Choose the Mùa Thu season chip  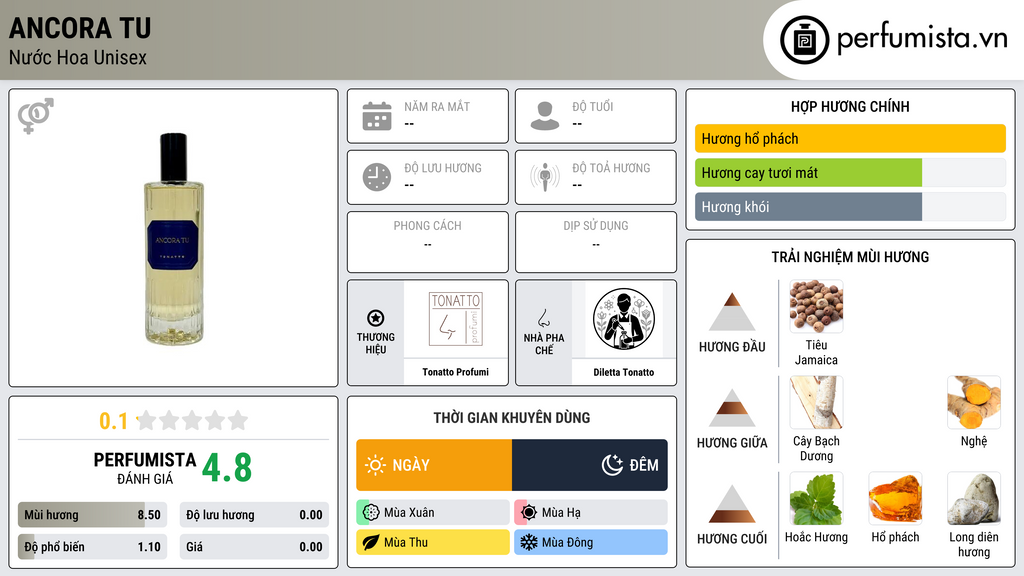click(x=433, y=542)
